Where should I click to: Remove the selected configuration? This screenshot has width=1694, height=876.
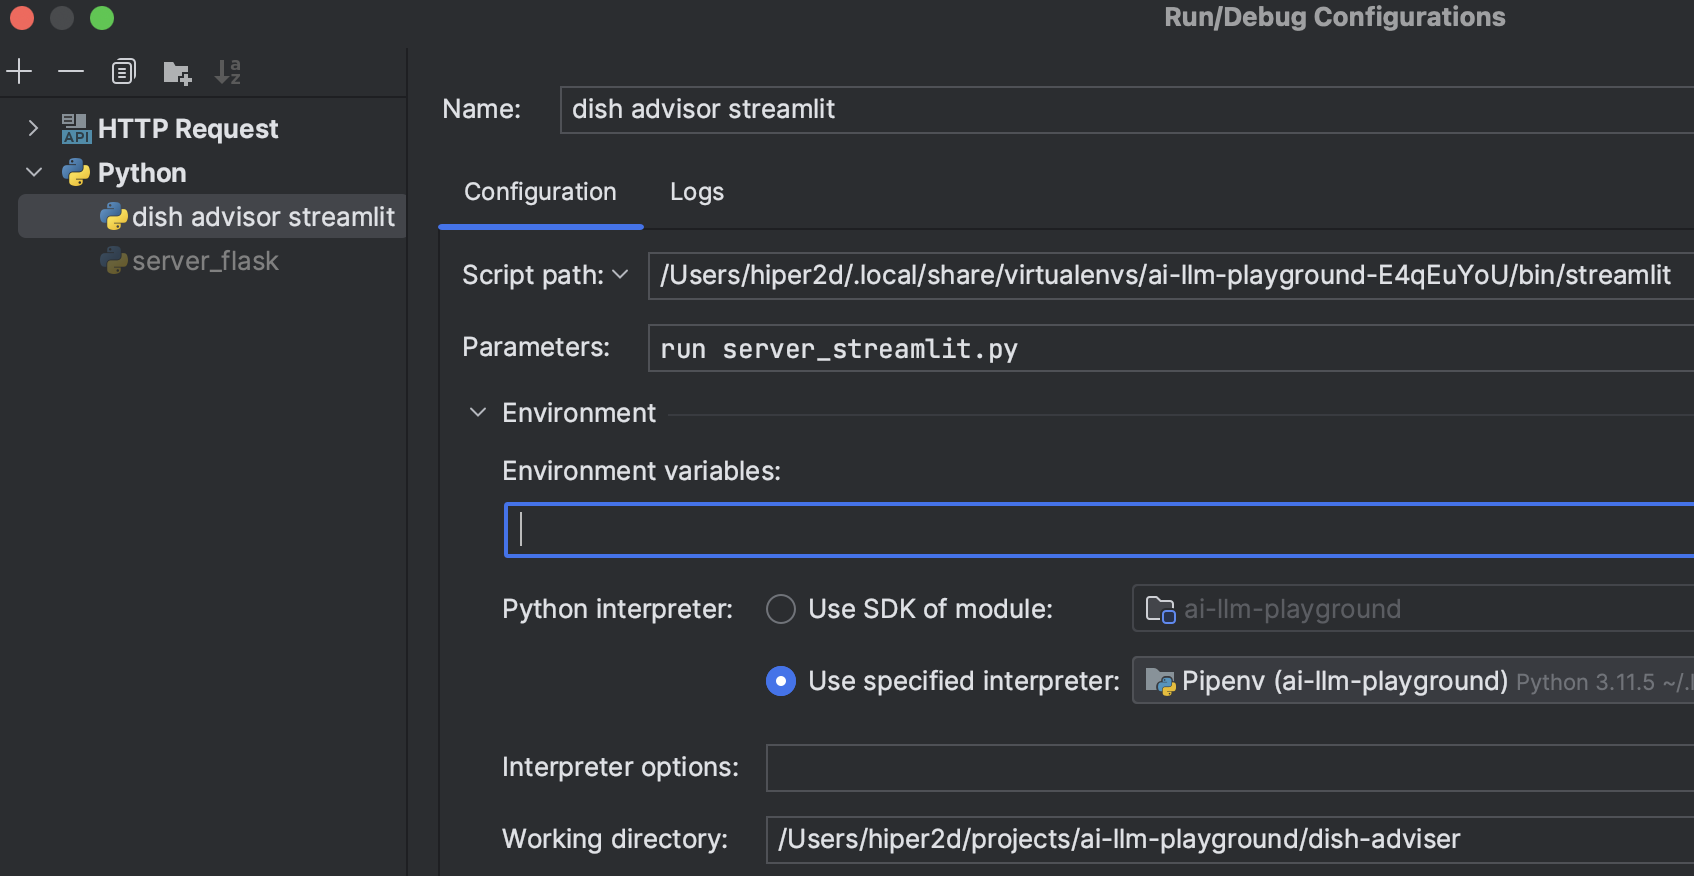(x=71, y=71)
